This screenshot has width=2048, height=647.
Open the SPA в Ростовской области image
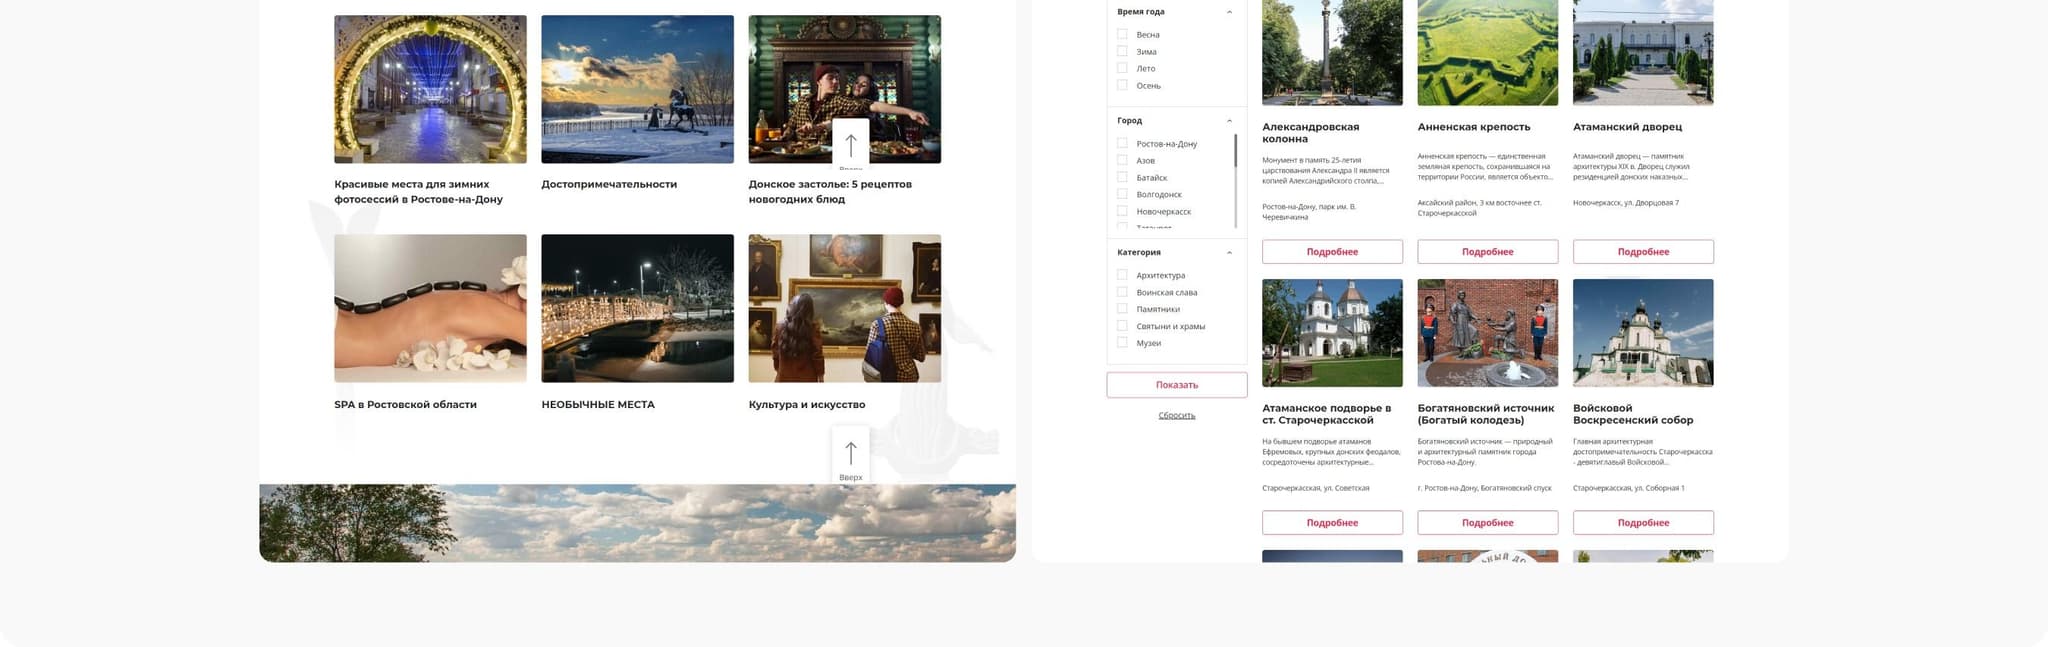[x=430, y=308]
